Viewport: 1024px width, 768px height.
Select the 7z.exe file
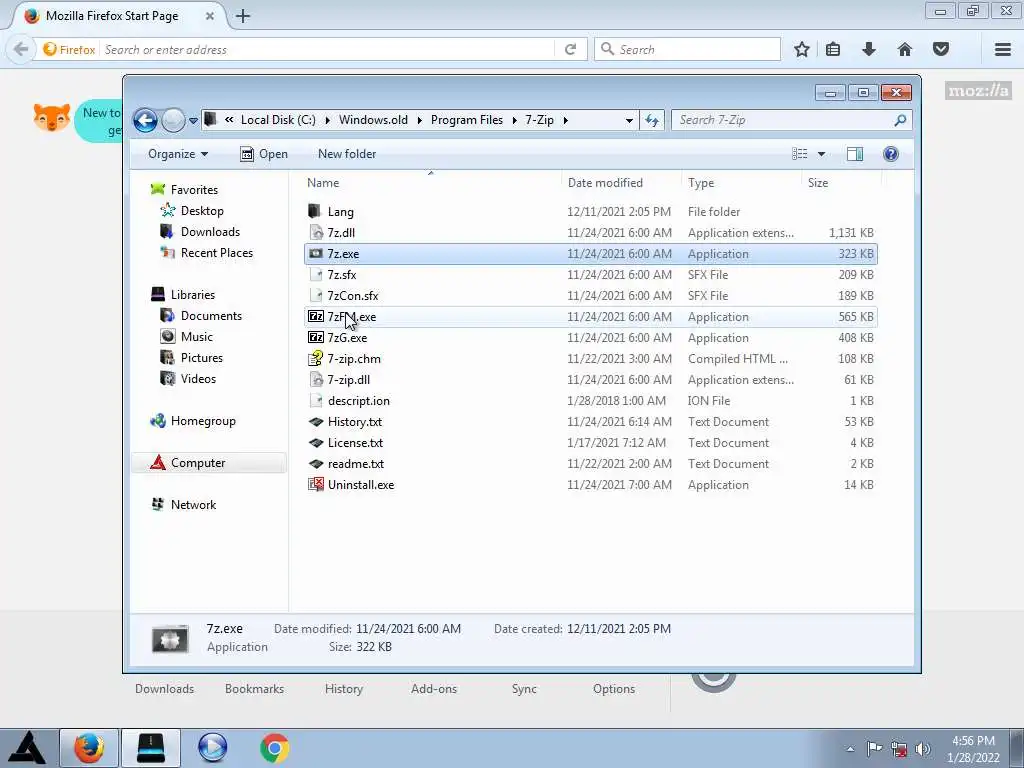point(591,254)
